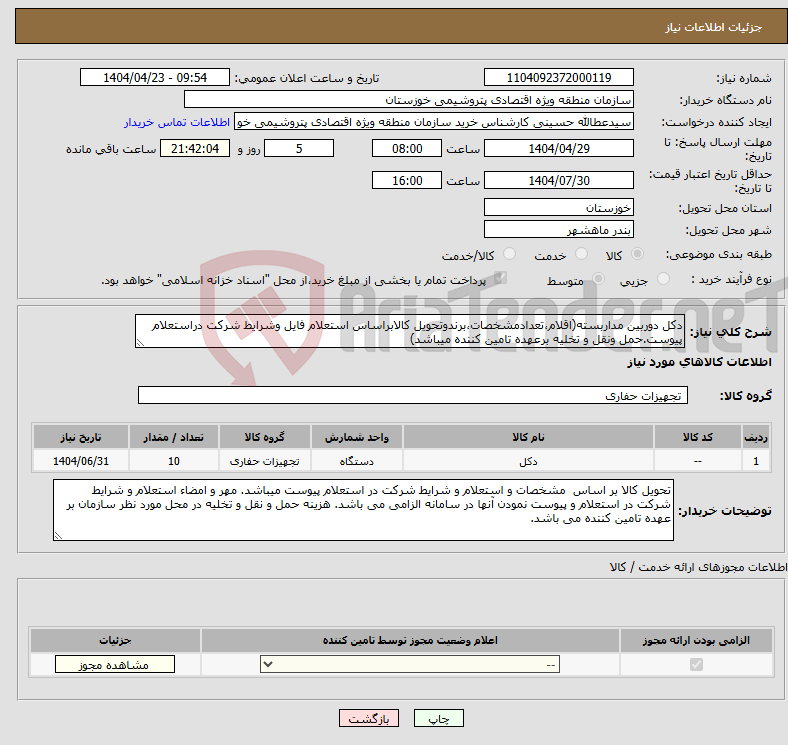Image resolution: width=788 pixels, height=745 pixels.
Task: Click the واحد شمارش column header
Action: 357,437
